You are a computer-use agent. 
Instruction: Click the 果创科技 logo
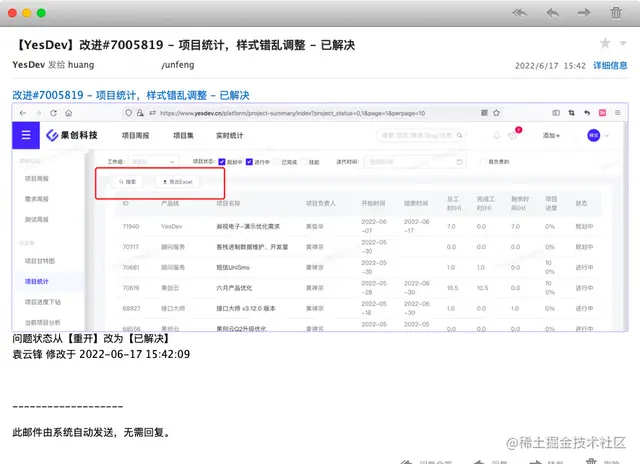[x=71, y=135]
